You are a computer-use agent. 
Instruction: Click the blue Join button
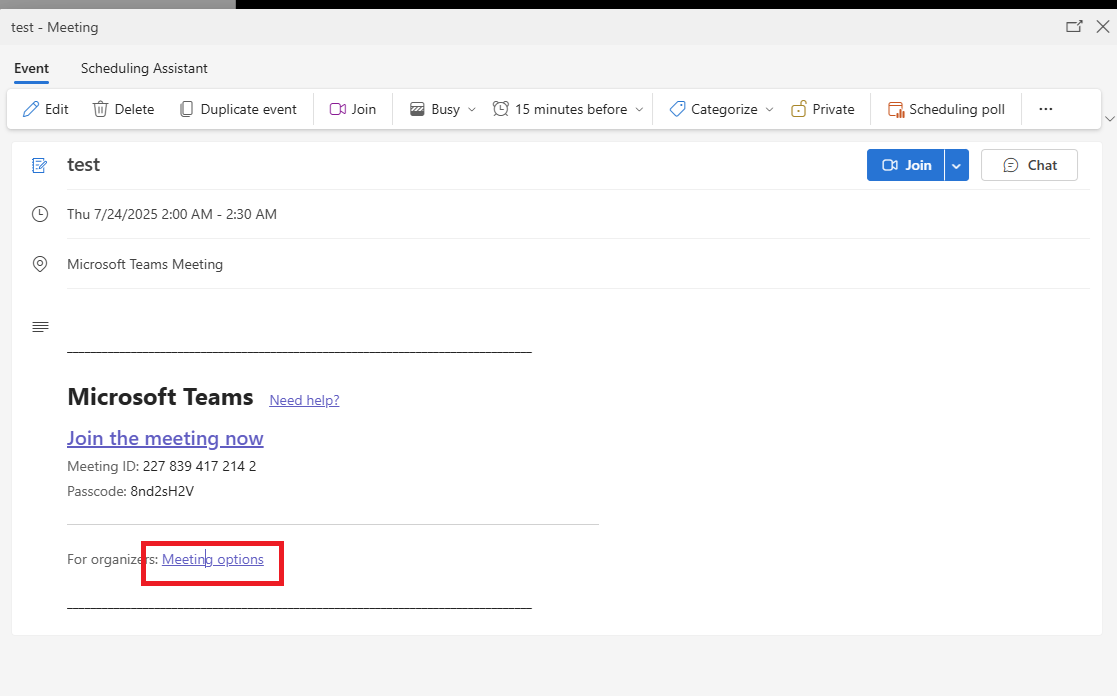tap(905, 165)
